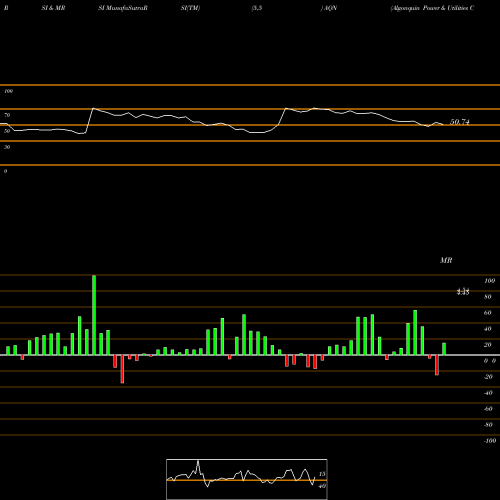Click the longest red MR histogram bar

click(x=122, y=369)
